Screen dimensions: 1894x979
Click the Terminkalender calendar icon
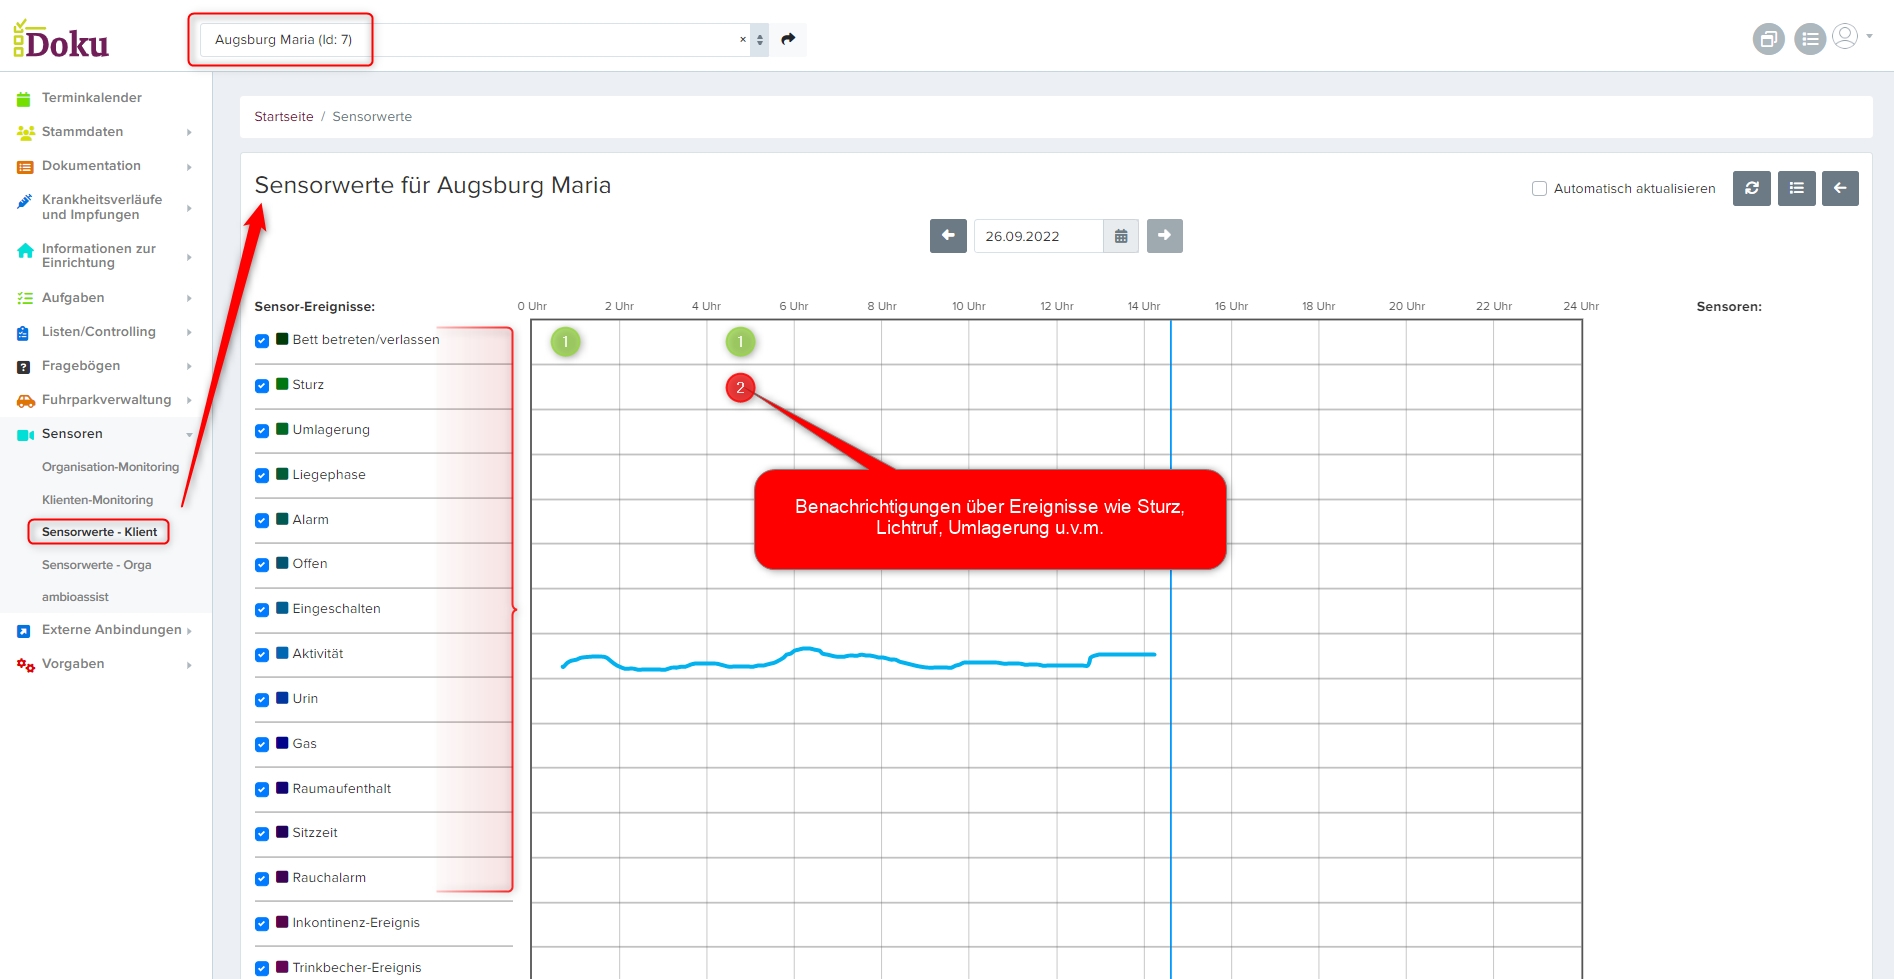coord(24,98)
